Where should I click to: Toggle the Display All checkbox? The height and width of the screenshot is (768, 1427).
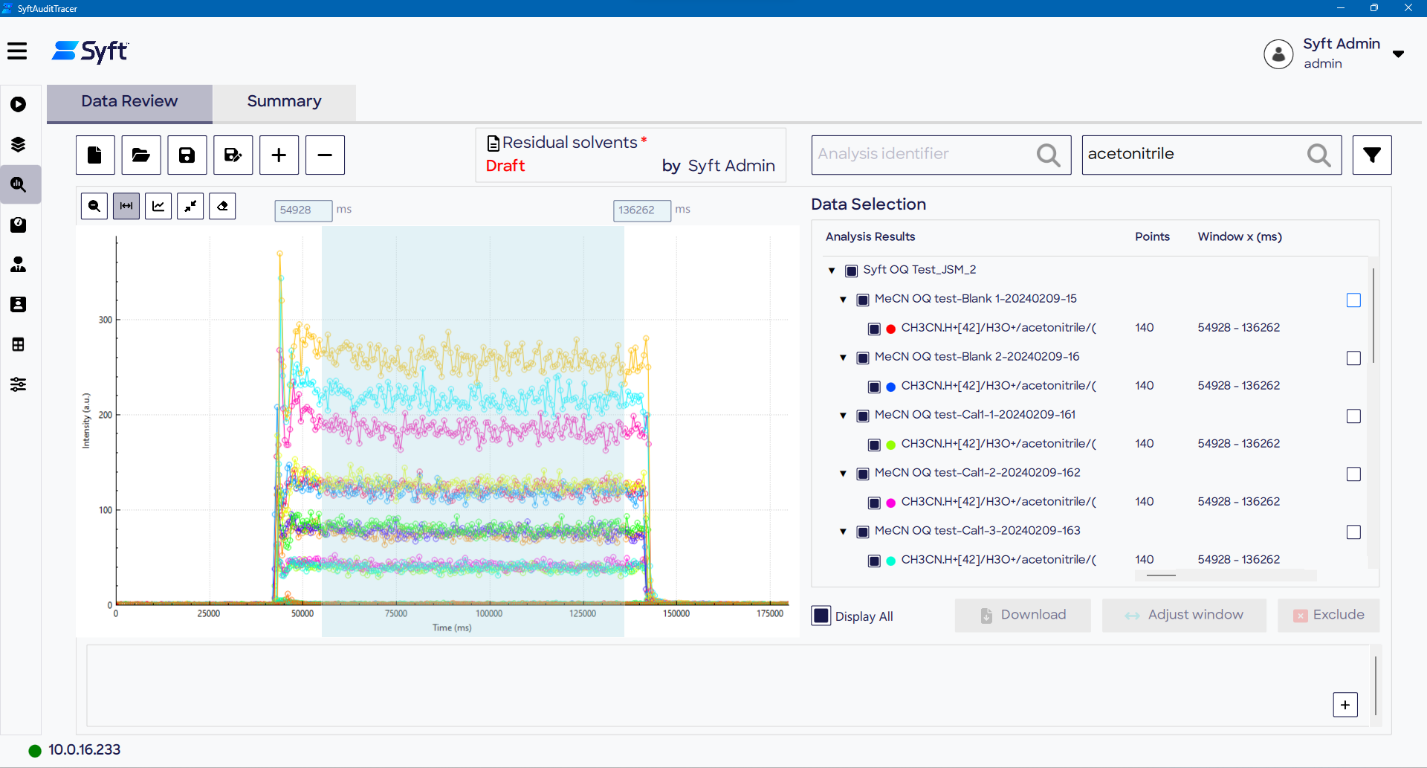pos(821,616)
